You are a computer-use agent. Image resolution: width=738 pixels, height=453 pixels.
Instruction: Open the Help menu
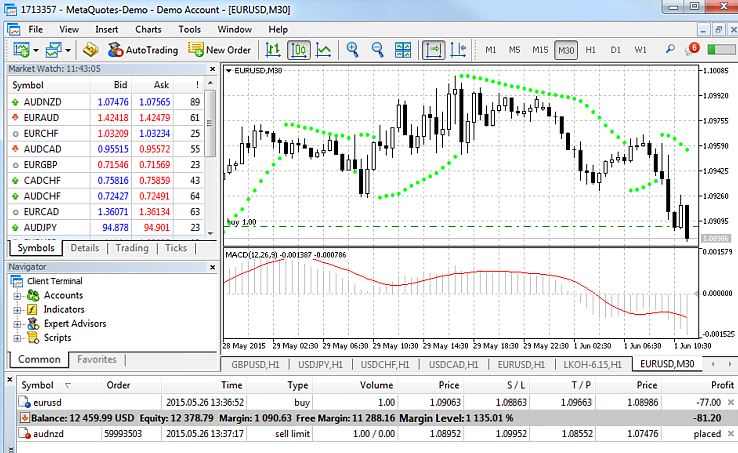278,29
